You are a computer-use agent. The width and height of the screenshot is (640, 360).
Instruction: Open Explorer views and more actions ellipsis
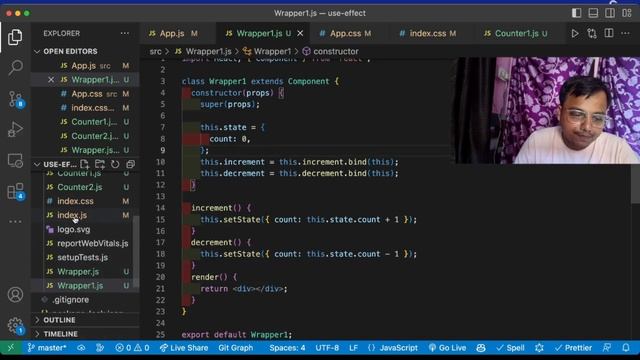(x=124, y=33)
